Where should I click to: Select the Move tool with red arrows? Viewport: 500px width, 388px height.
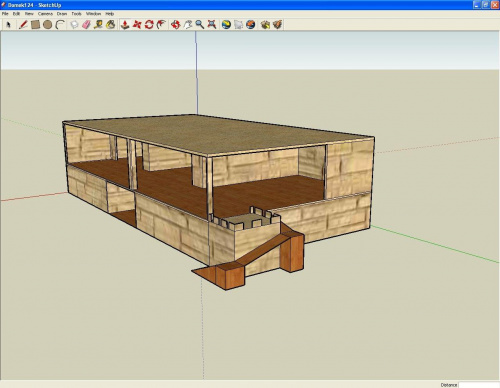point(137,25)
